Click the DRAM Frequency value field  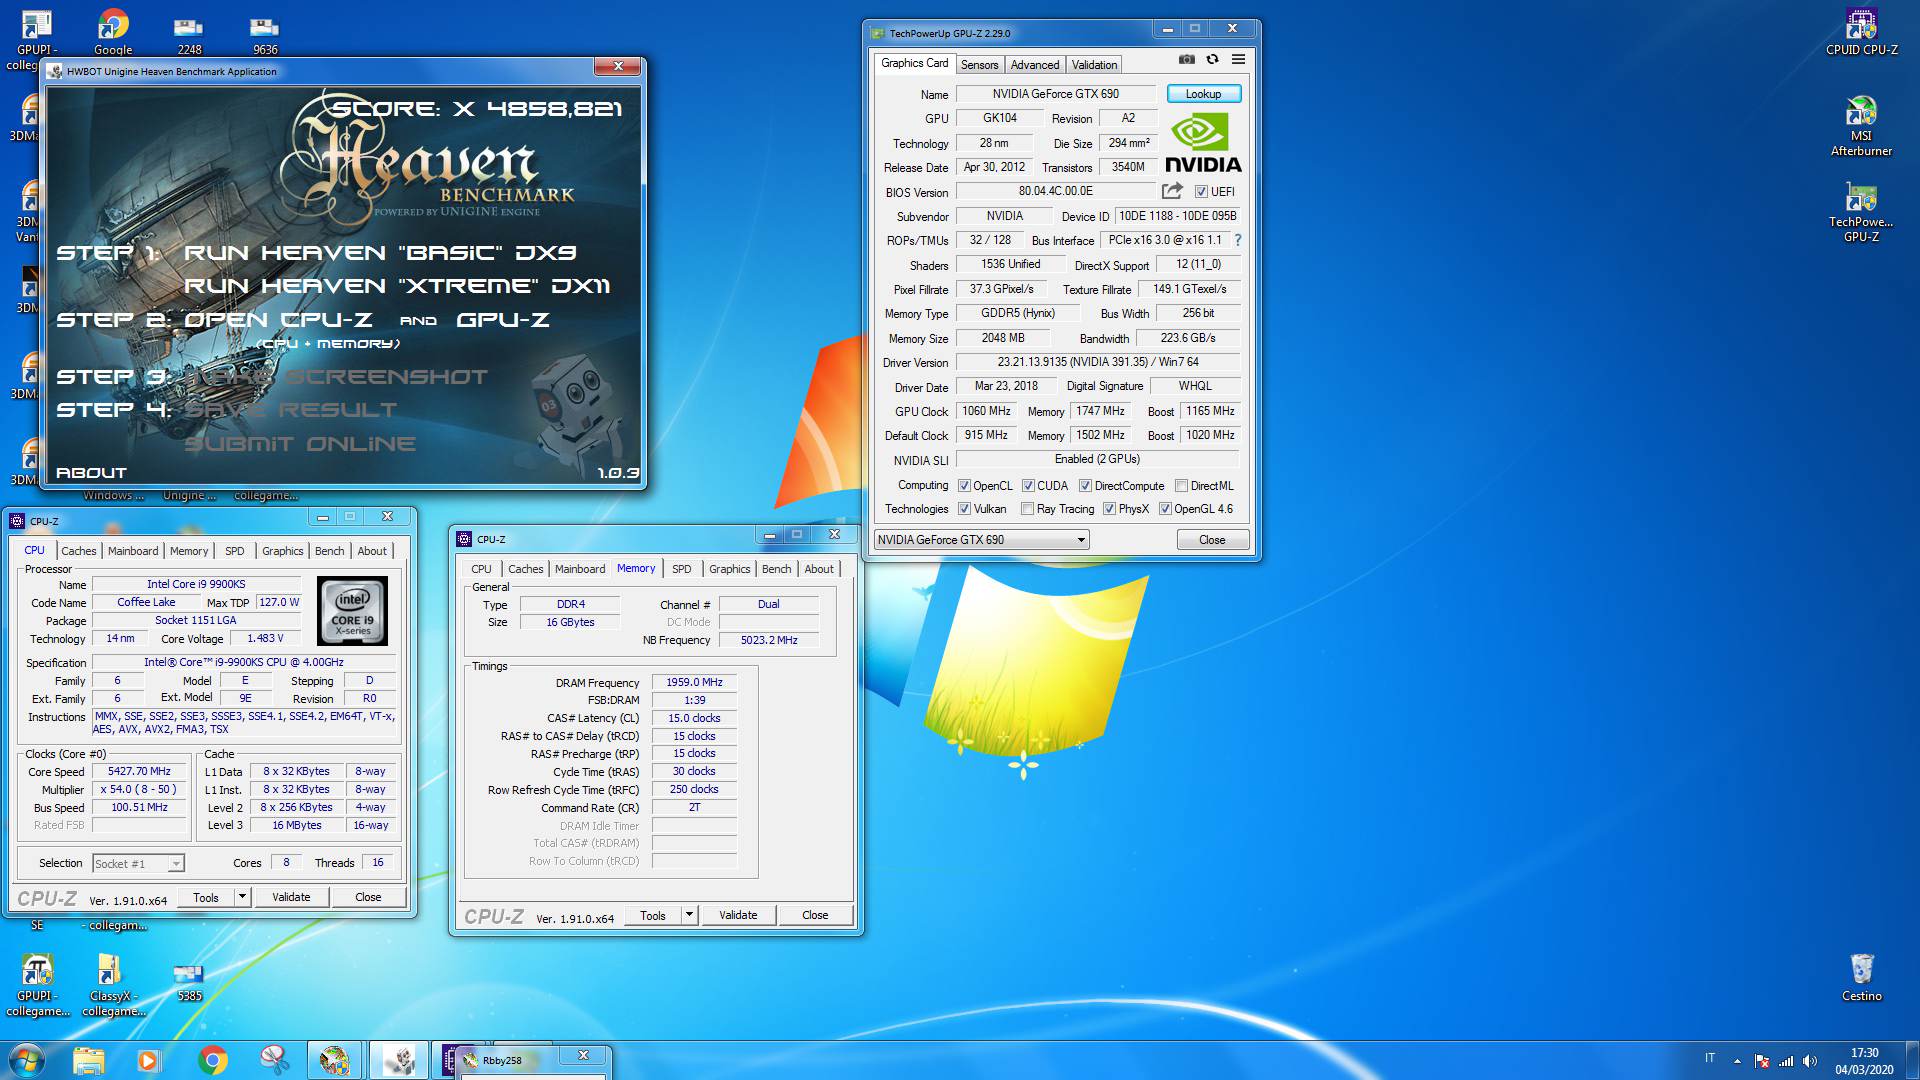point(694,683)
